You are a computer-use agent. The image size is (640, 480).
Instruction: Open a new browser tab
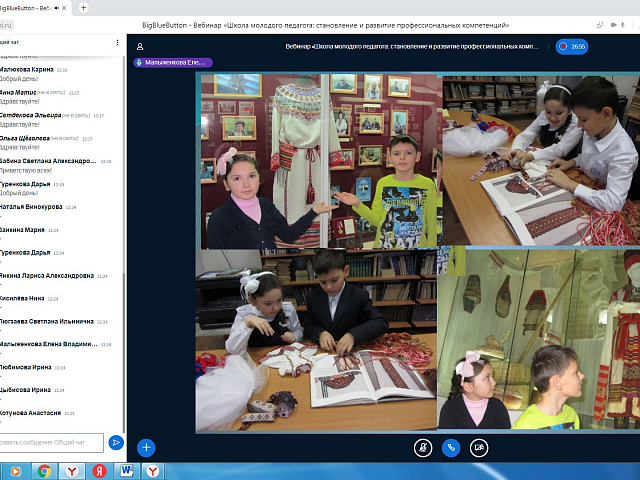point(83,8)
